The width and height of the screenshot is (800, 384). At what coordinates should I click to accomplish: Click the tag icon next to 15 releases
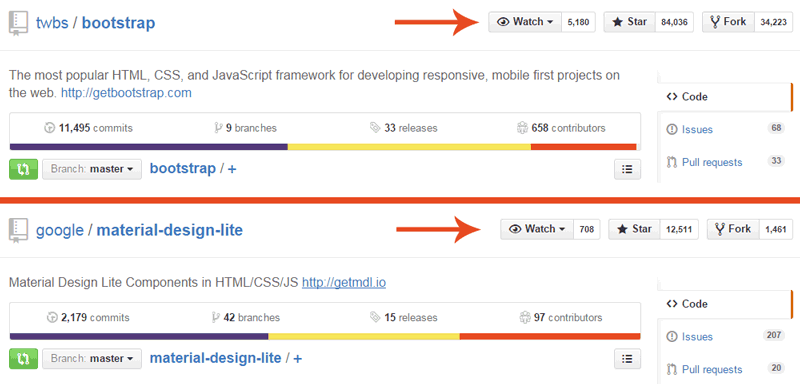click(376, 318)
